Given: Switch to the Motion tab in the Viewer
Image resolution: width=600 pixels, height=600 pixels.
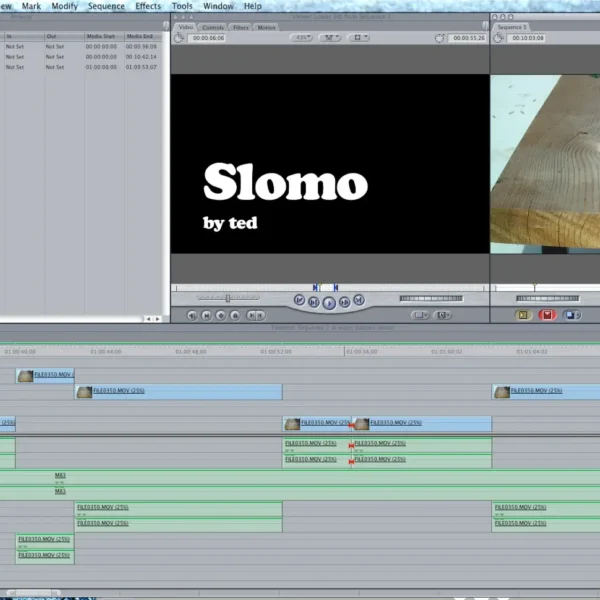Looking at the screenshot, I should click(267, 27).
